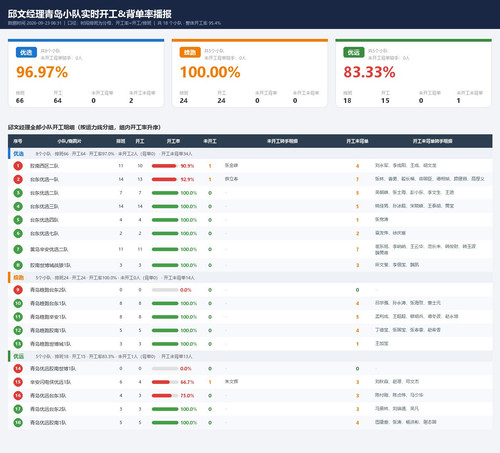Click the green rank 7 badge
500x453 pixels.
(18, 249)
